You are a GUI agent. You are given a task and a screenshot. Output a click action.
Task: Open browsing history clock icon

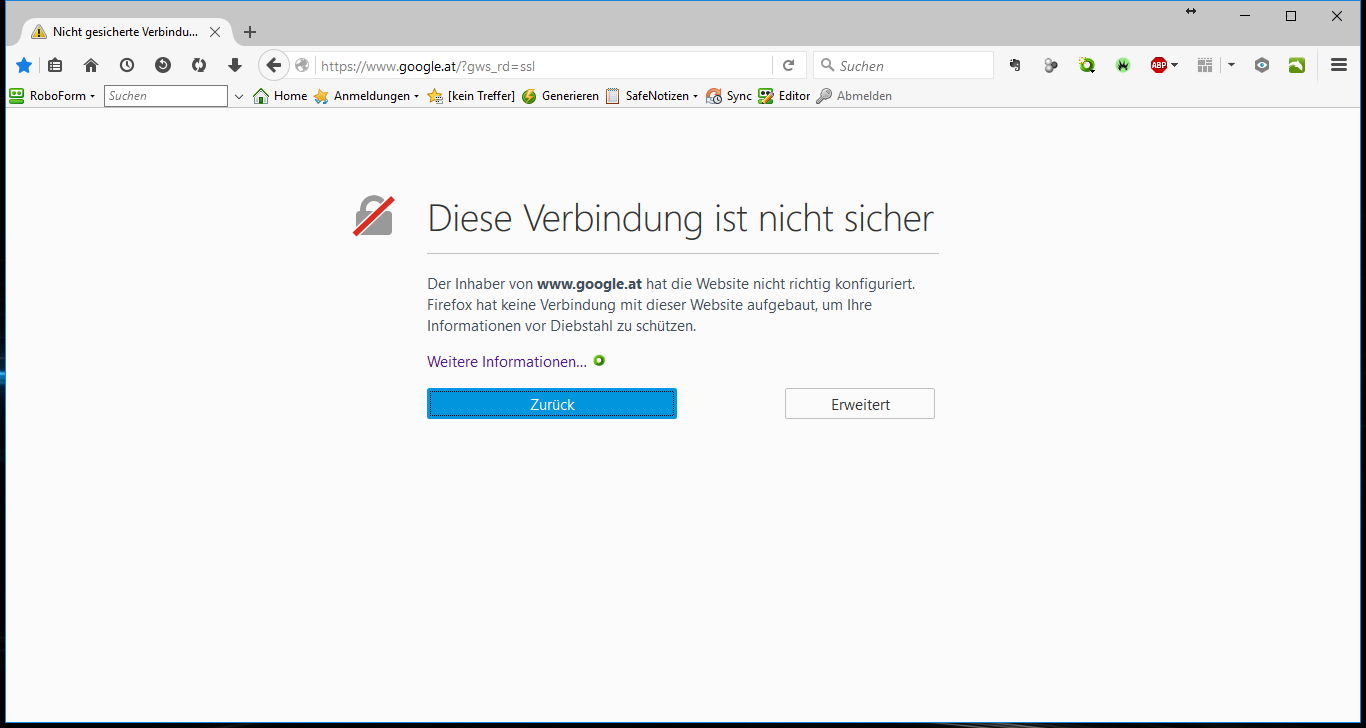(127, 65)
